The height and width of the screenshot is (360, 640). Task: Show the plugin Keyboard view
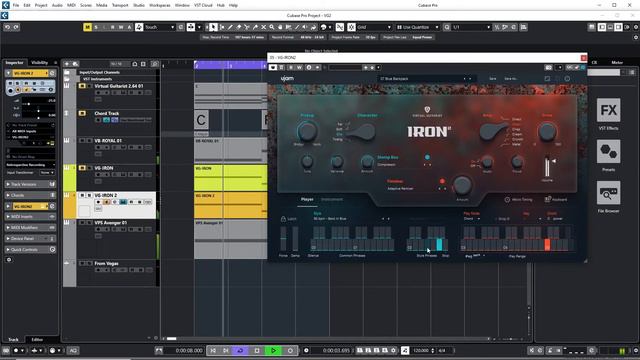[x=556, y=200]
